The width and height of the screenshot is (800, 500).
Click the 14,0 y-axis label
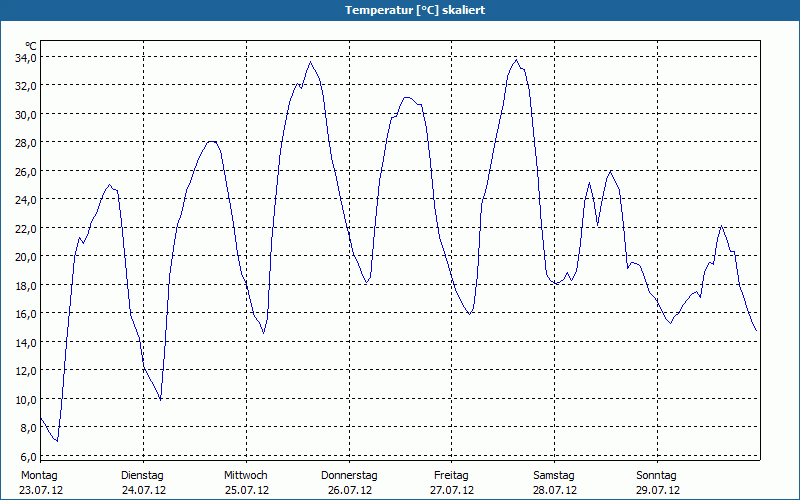[26, 342]
